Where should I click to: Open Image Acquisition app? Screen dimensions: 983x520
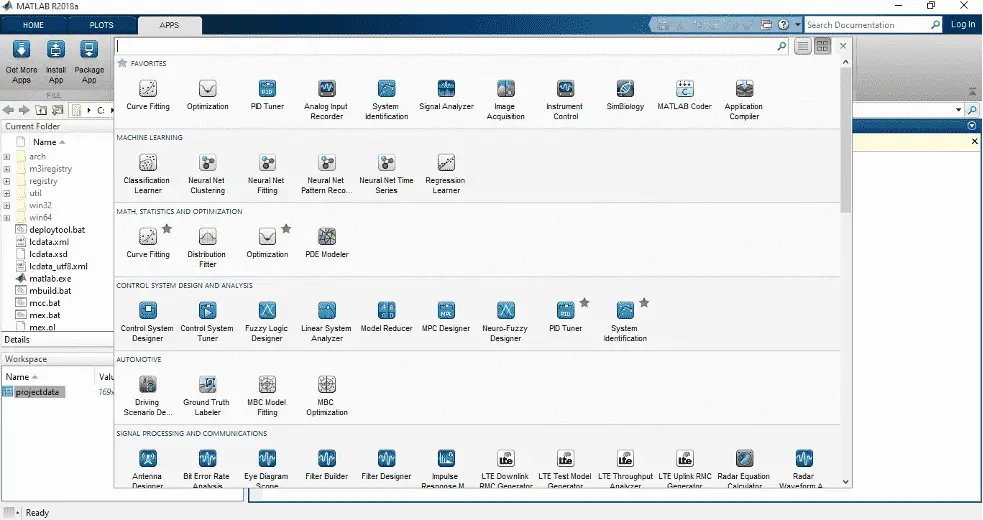pyautogui.click(x=505, y=100)
